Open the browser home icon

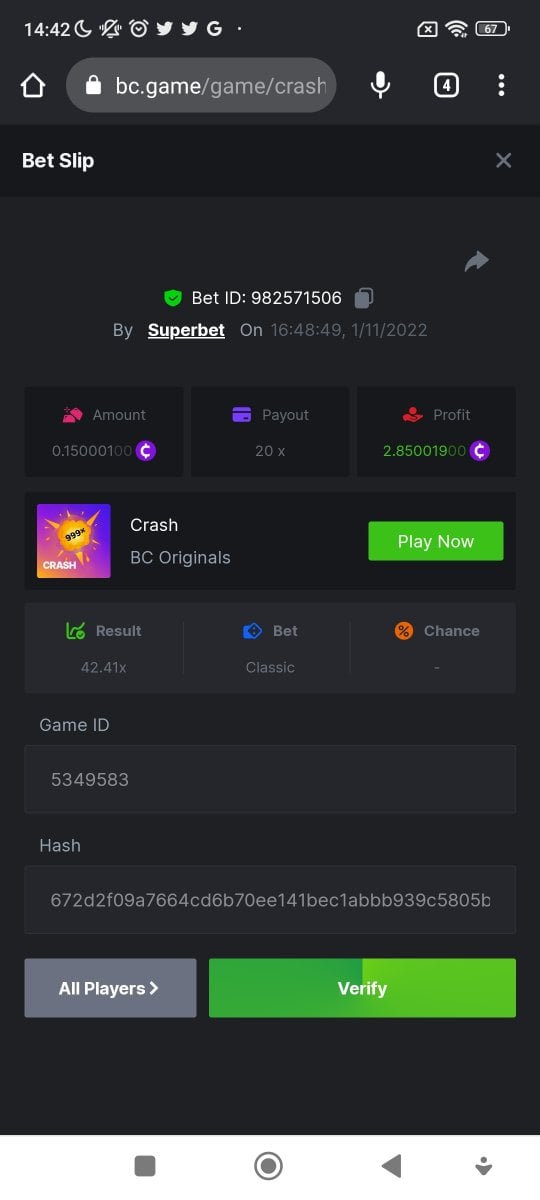pyautogui.click(x=33, y=86)
